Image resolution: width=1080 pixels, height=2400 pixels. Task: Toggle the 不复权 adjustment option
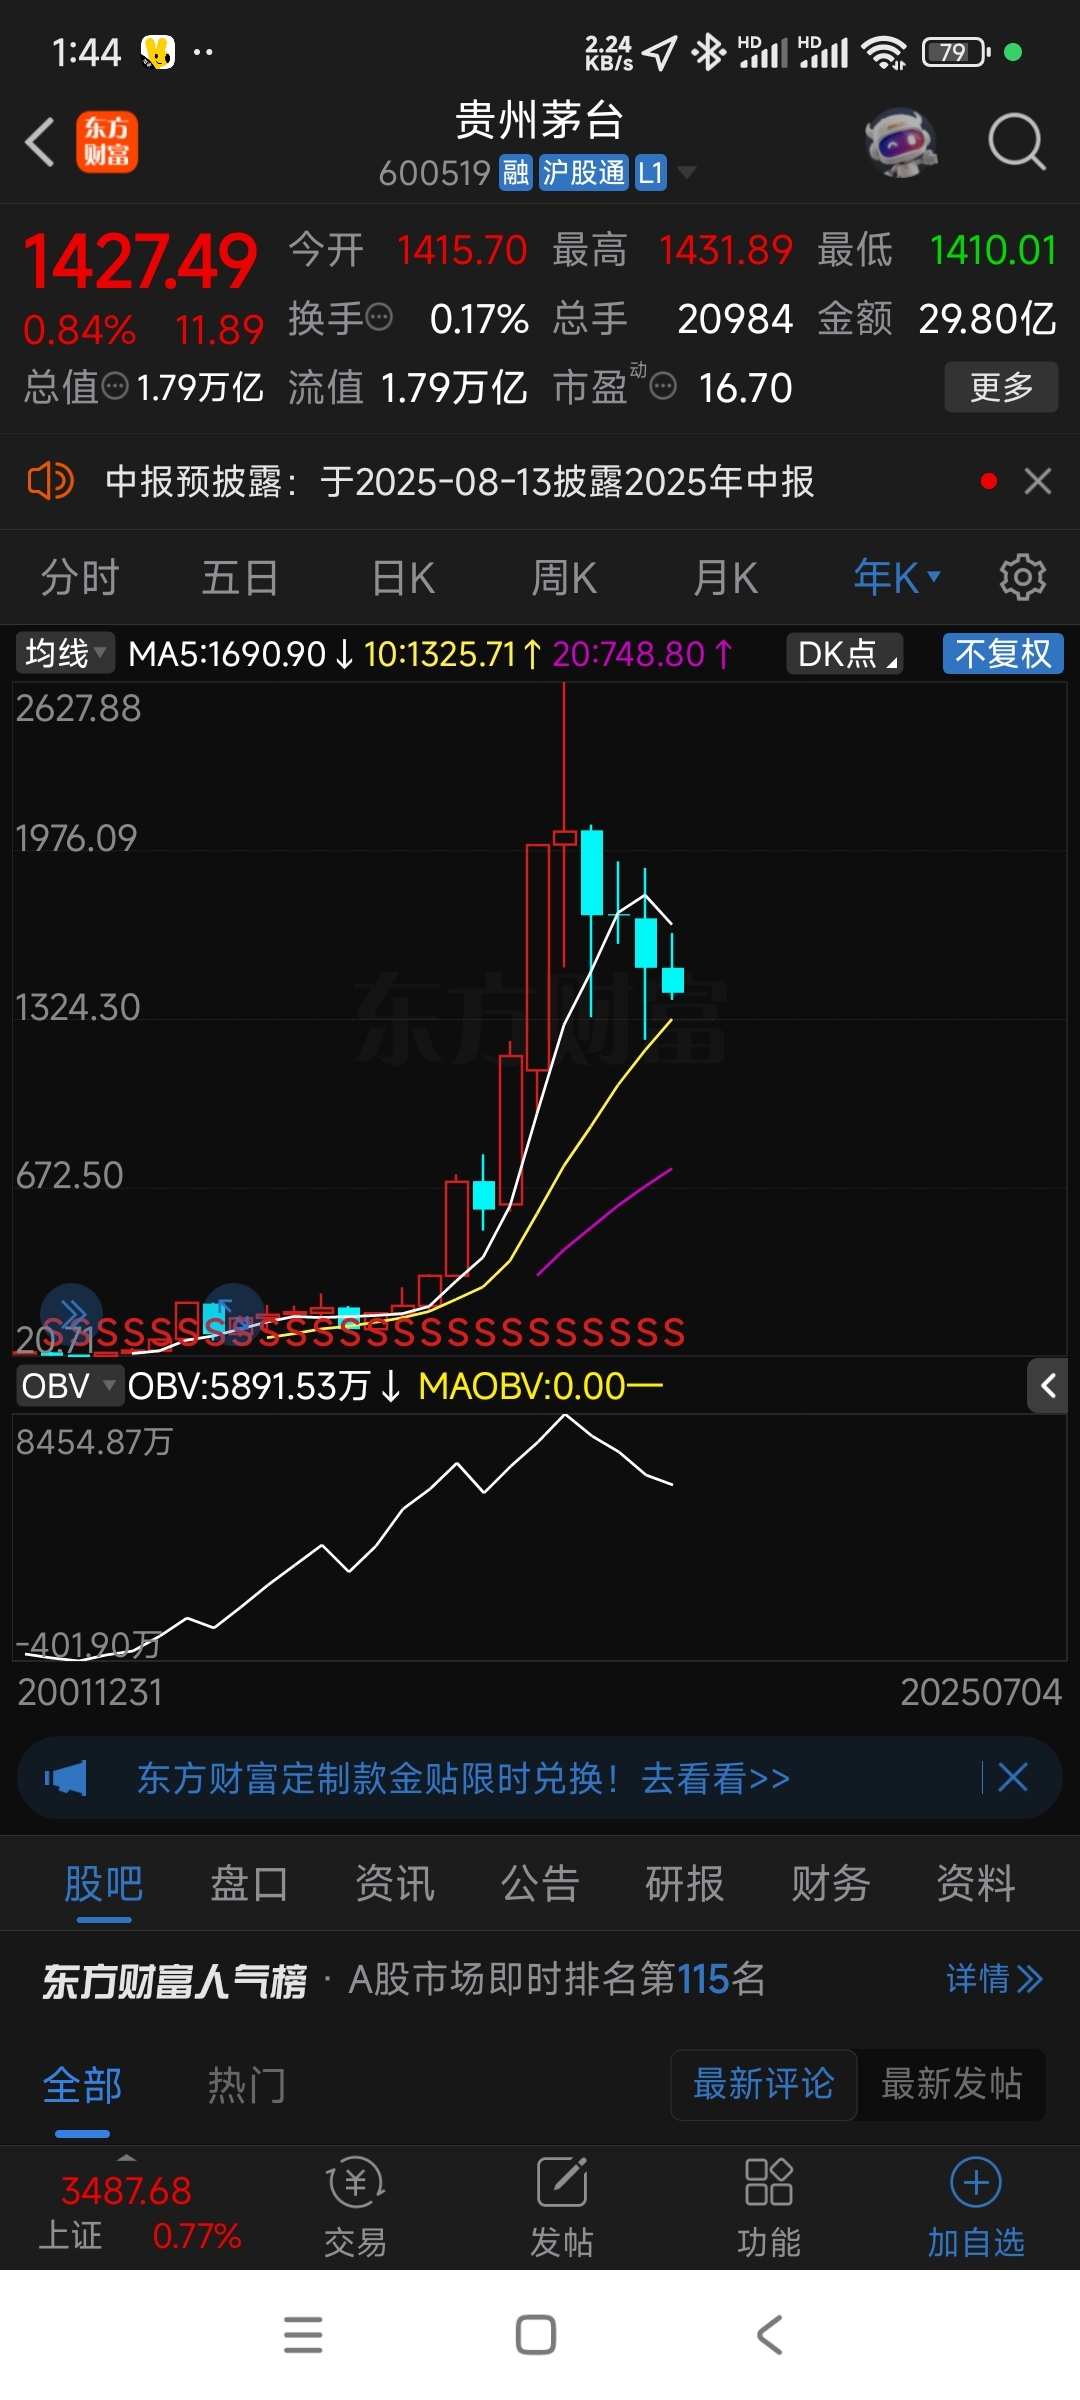(x=1003, y=654)
